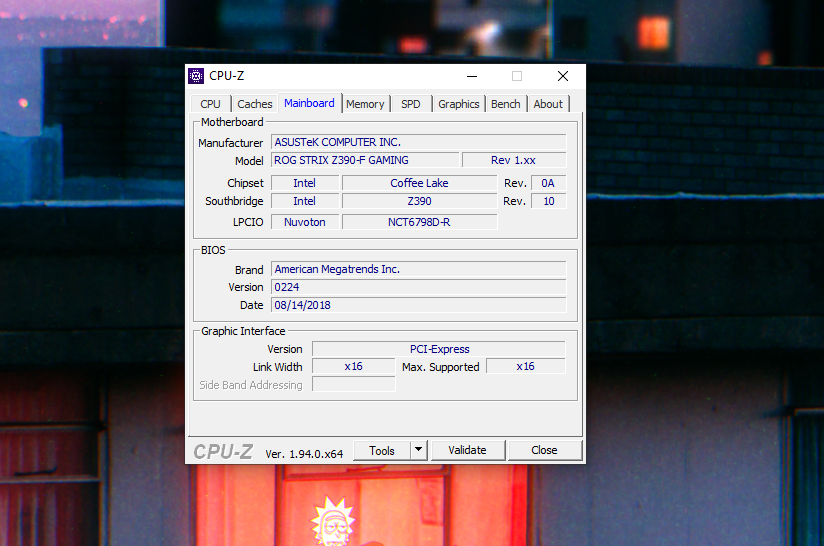Click the CPU-Z app icon in title bar
This screenshot has height=546, width=824.
click(x=196, y=76)
